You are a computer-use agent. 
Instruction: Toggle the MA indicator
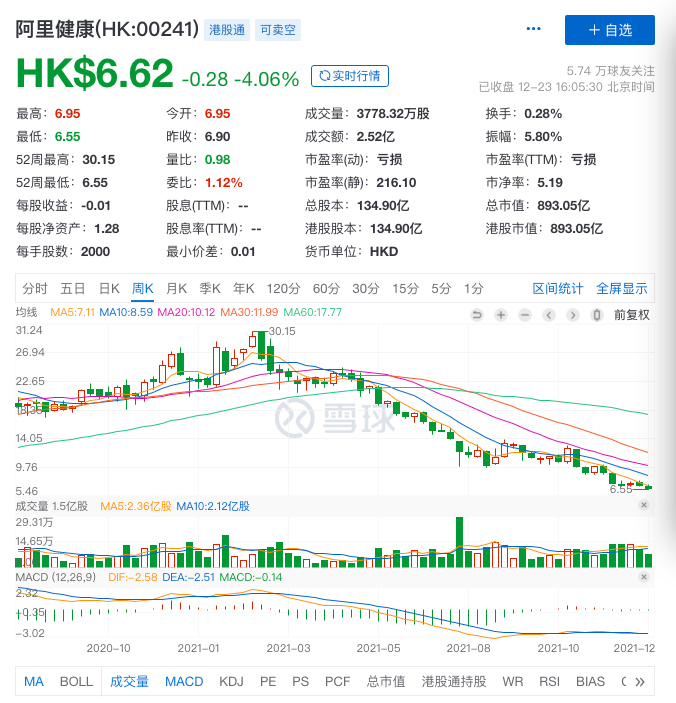point(34,681)
